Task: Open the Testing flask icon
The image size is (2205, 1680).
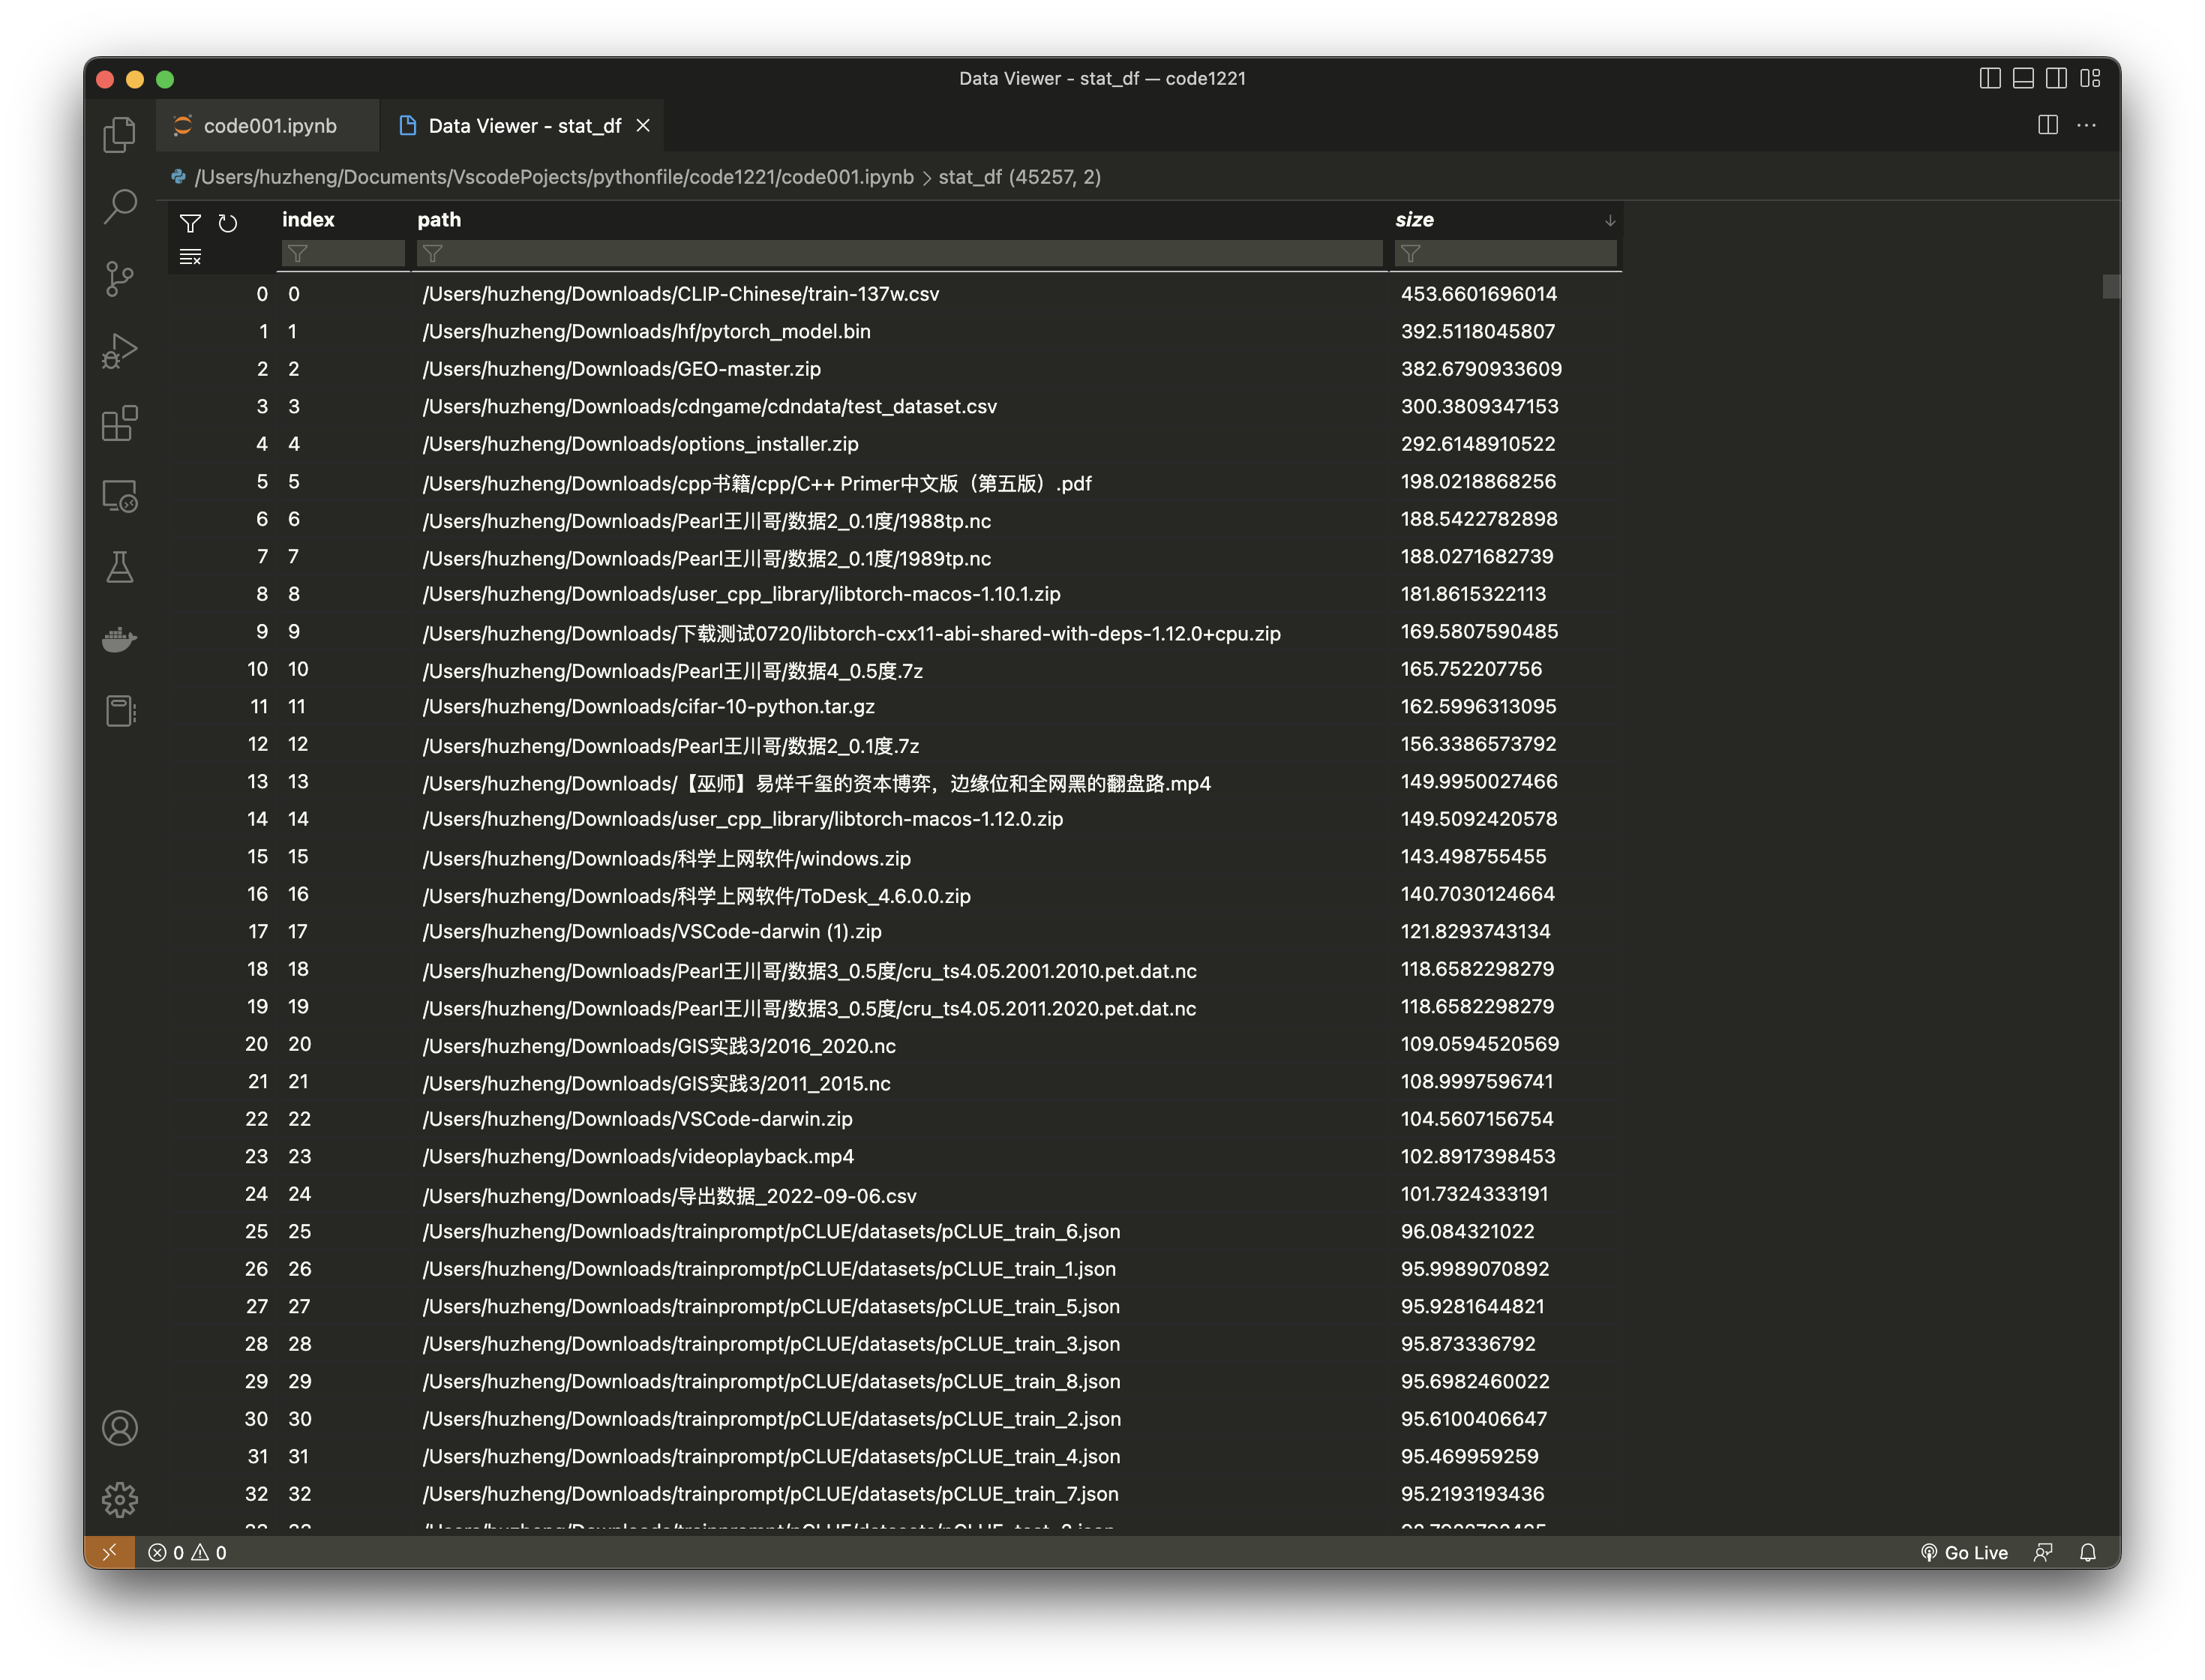Action: [119, 567]
